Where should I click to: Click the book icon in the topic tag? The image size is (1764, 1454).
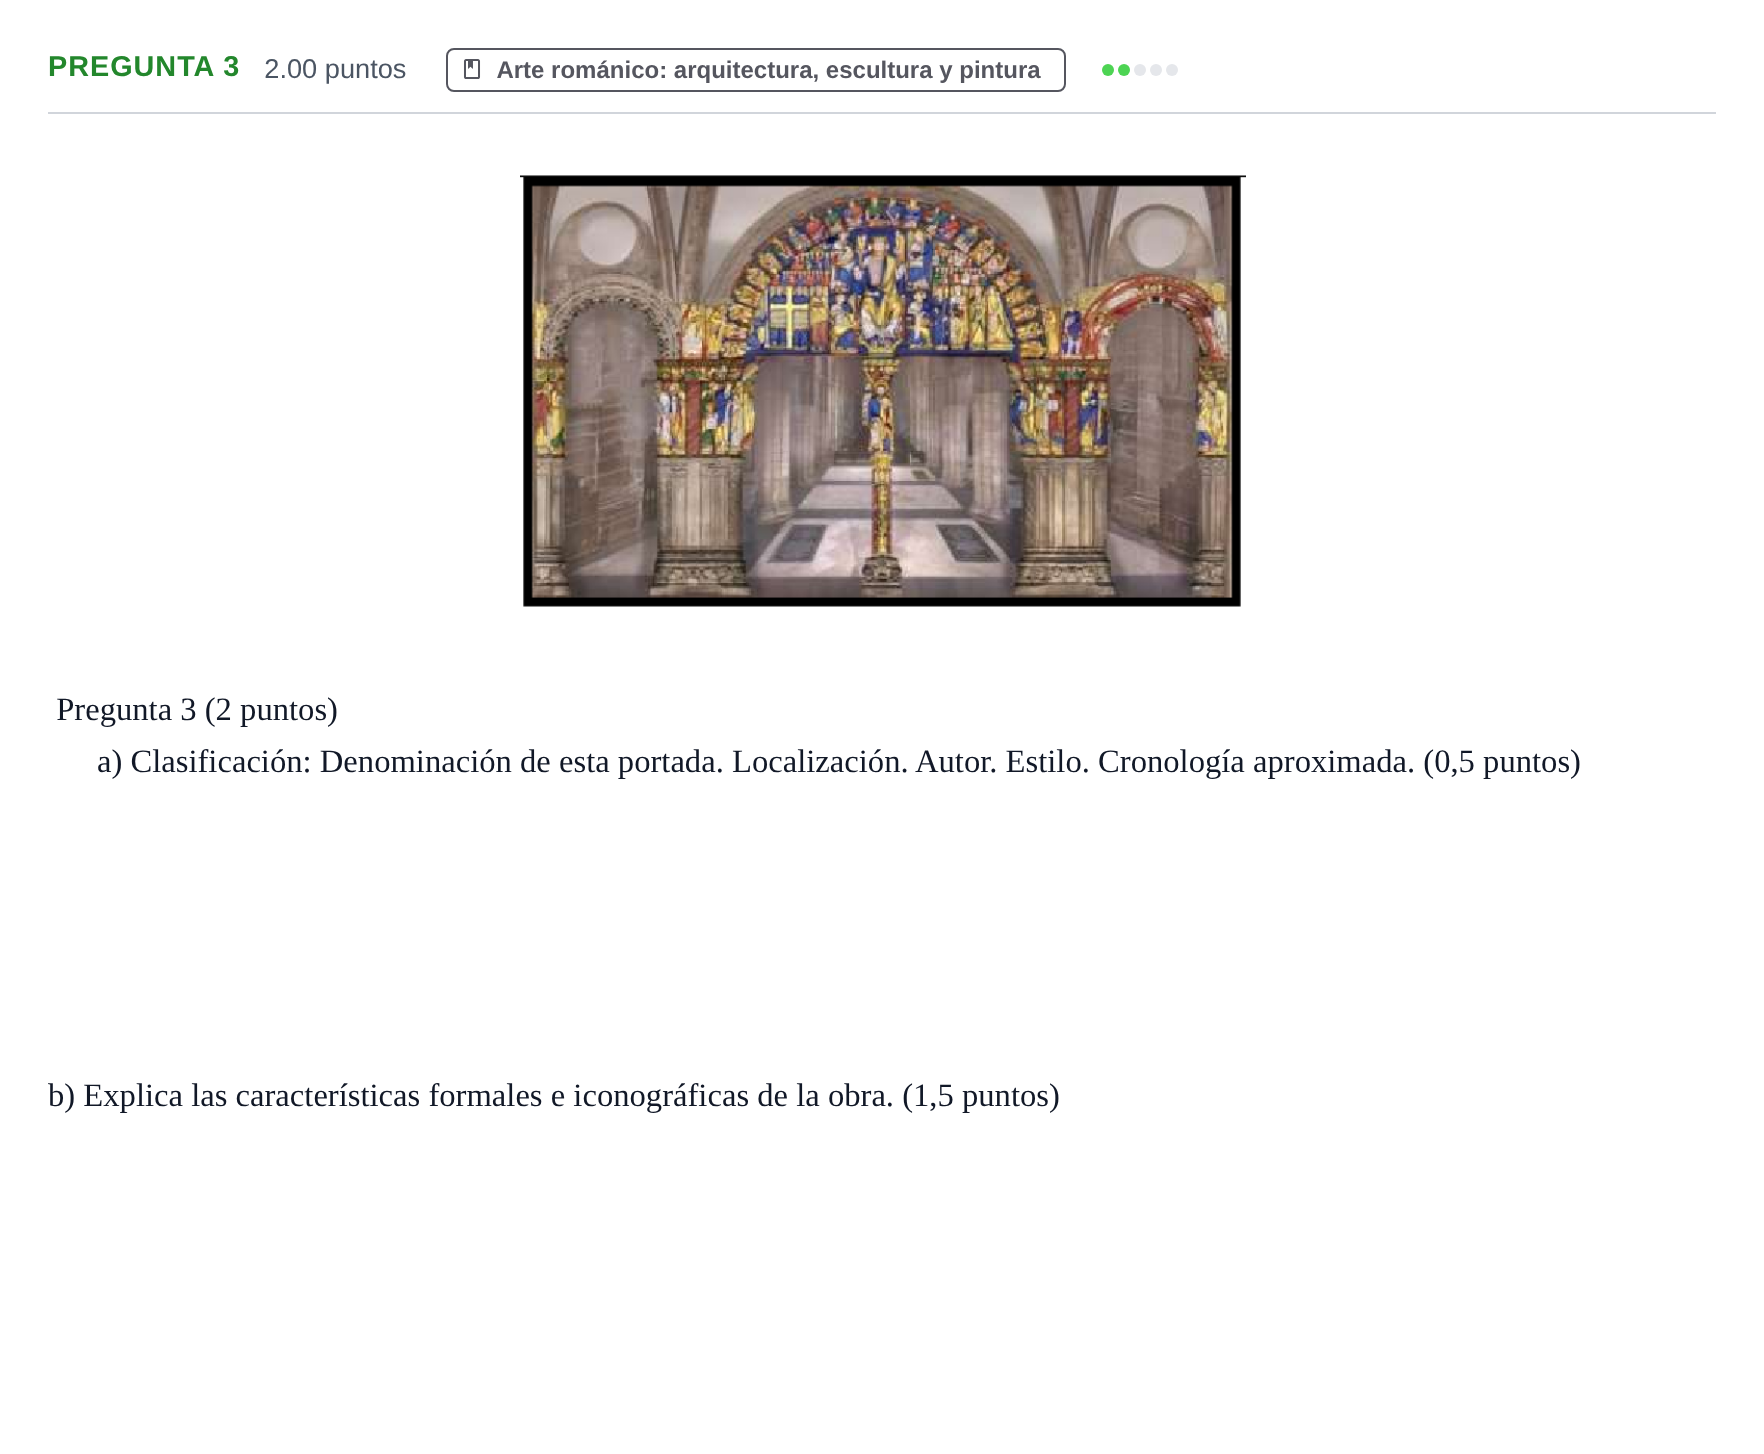[472, 70]
